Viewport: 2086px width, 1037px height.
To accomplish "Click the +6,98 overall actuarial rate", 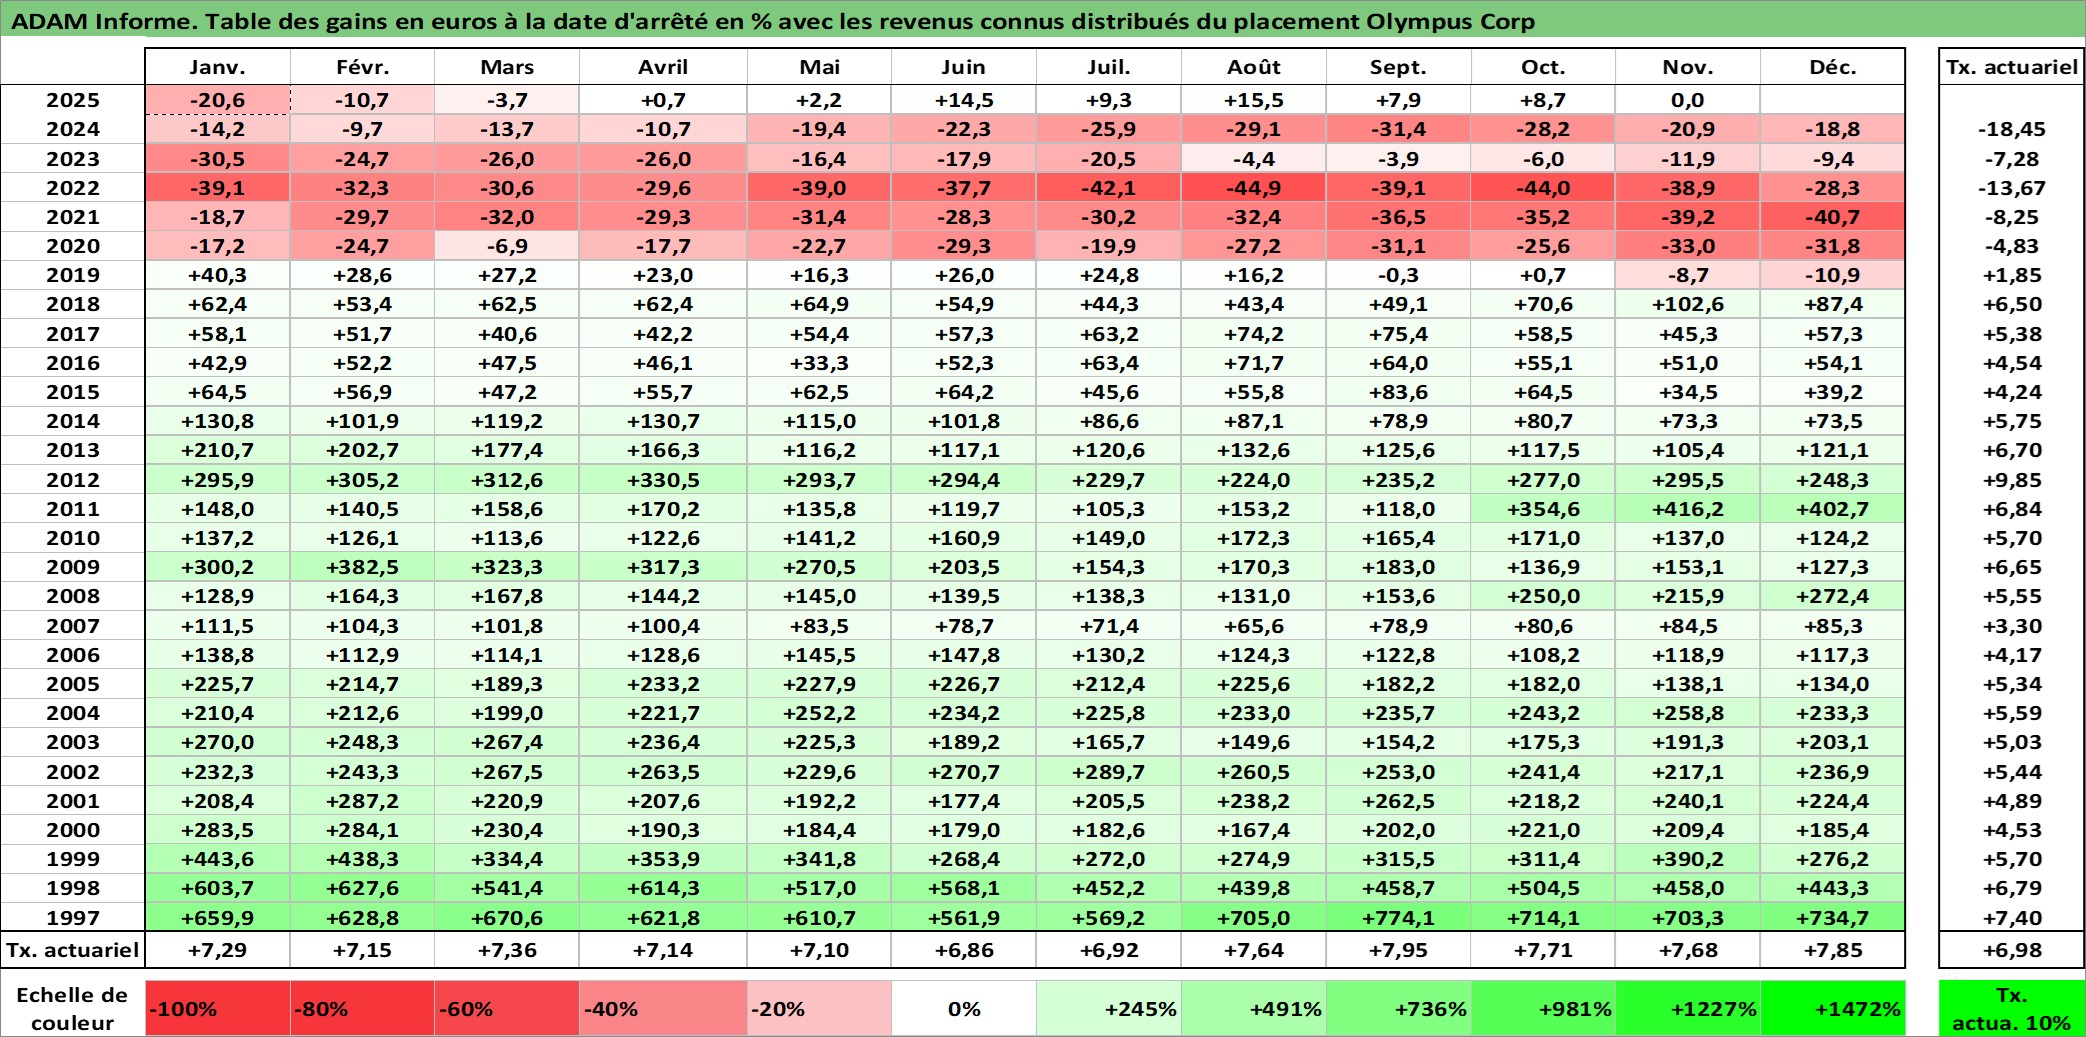I will point(2012,950).
